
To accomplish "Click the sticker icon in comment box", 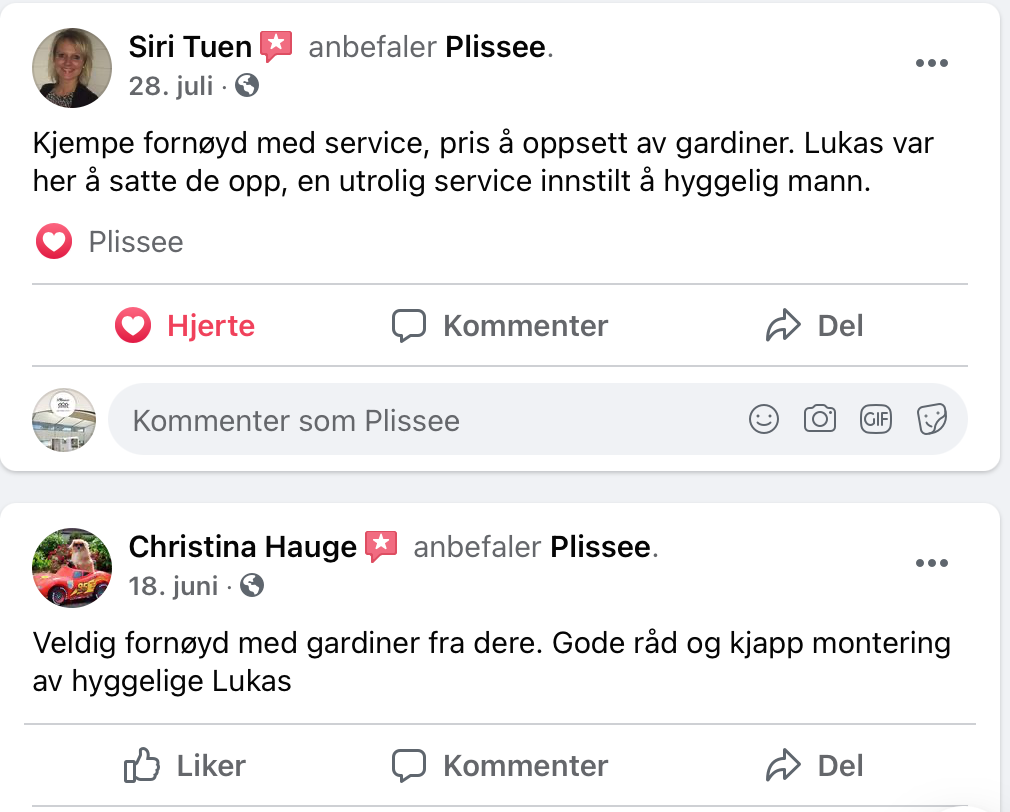I will click(931, 420).
